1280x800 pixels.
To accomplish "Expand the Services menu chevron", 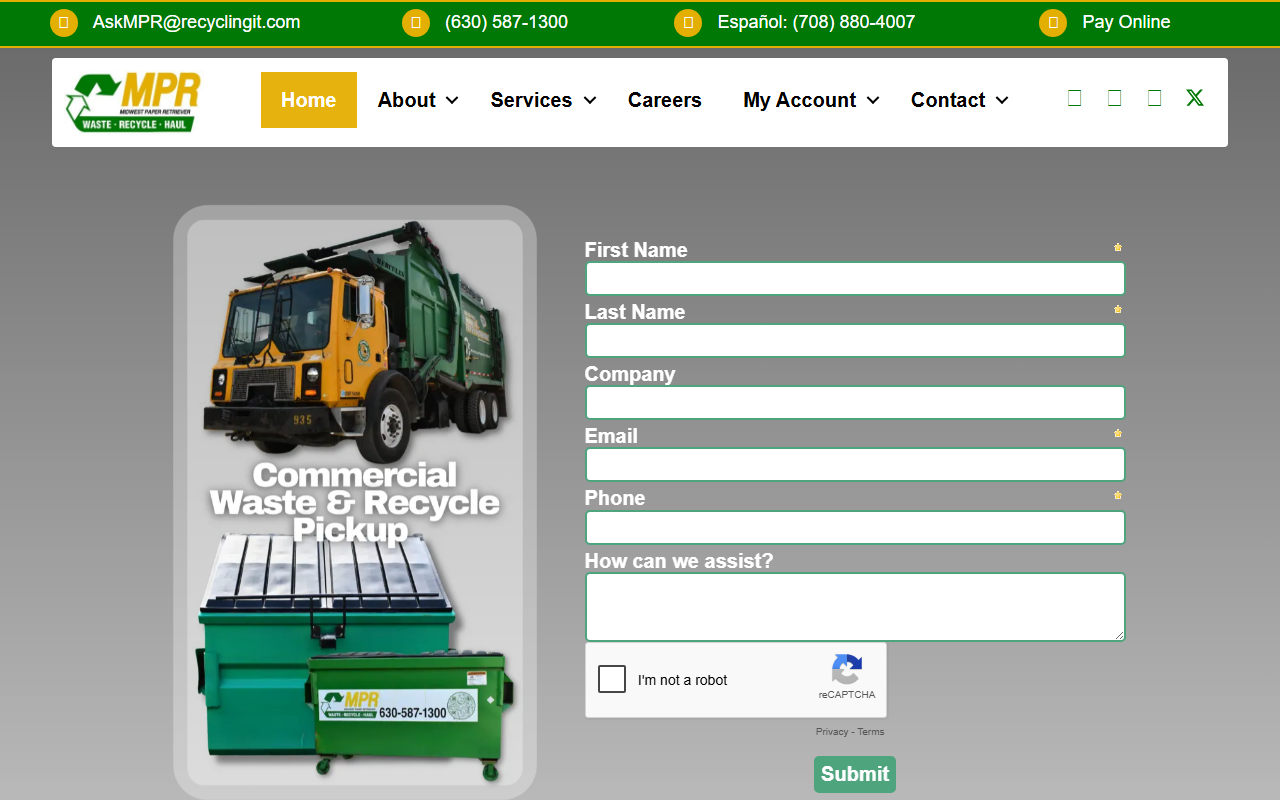I will [x=589, y=100].
